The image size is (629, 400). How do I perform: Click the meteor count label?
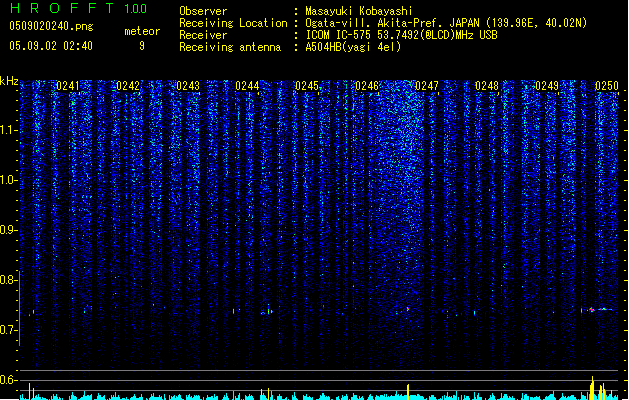point(142,31)
